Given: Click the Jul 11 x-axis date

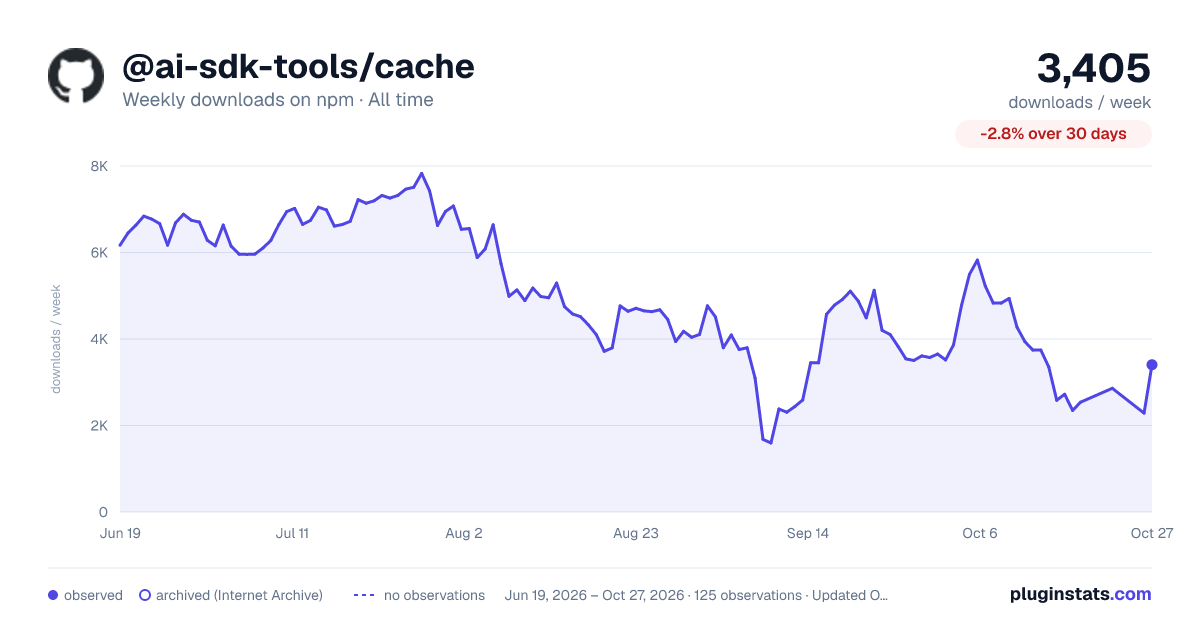Looking at the screenshot, I should click(292, 533).
